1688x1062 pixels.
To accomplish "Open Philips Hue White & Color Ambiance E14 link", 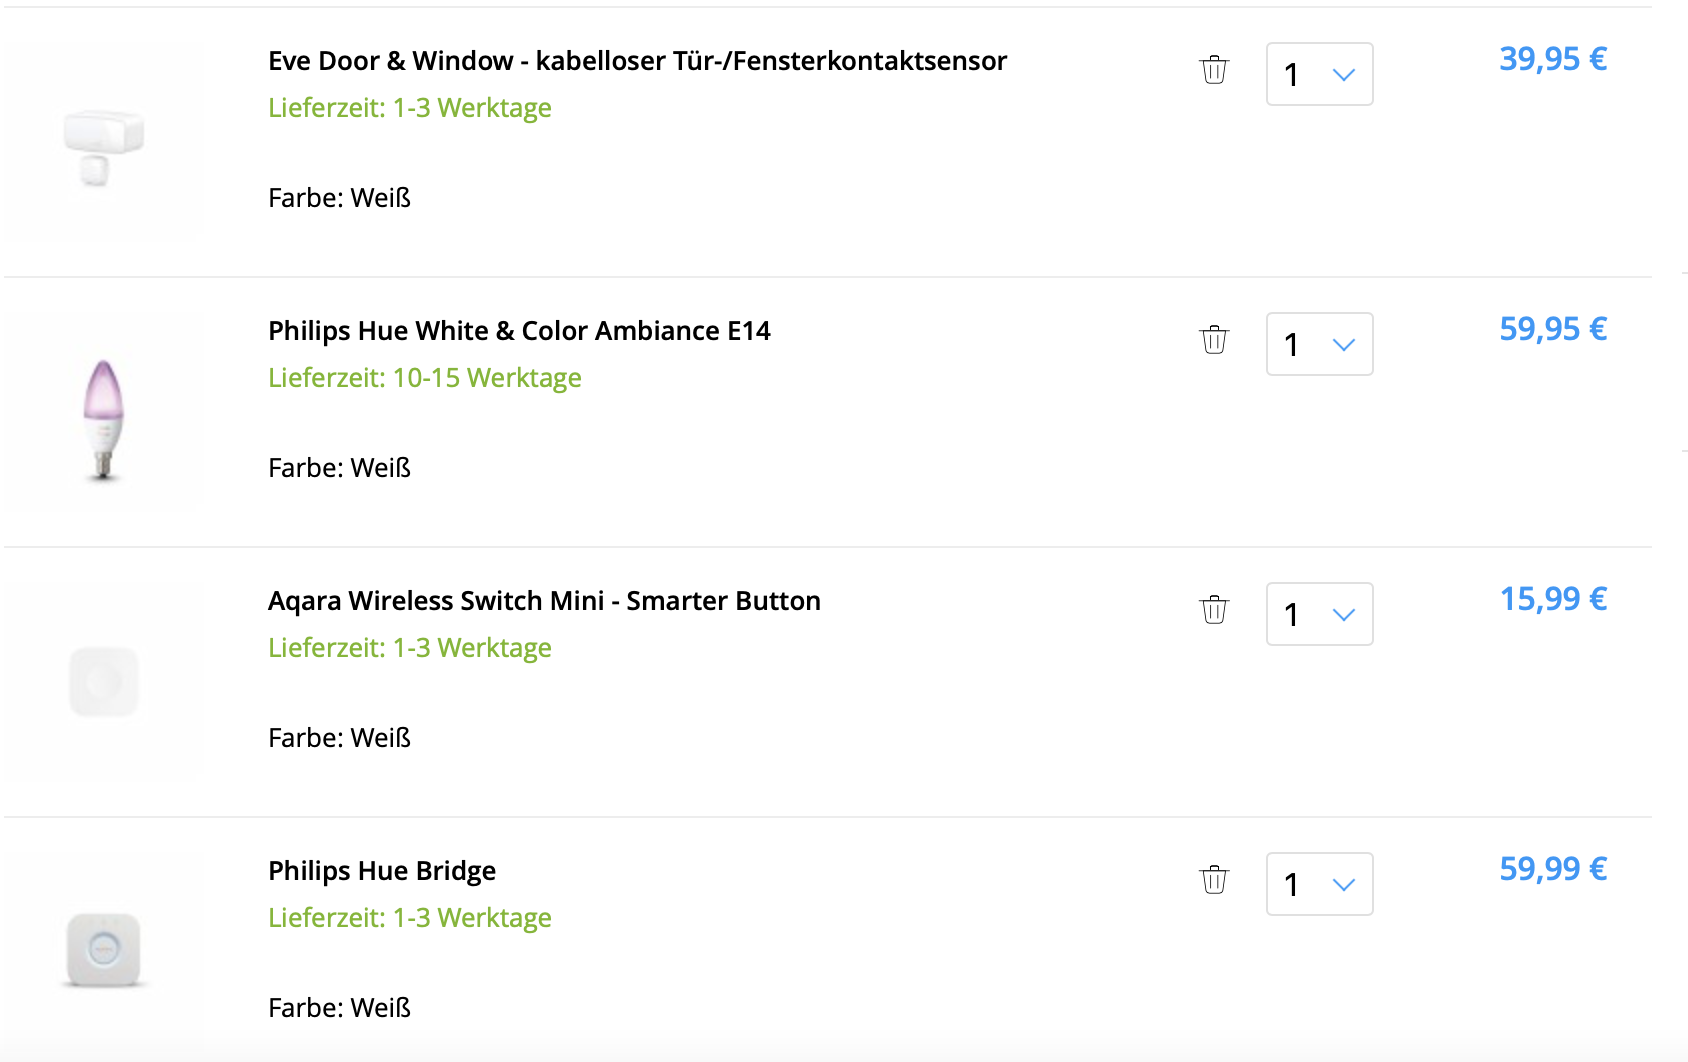I will tap(519, 331).
